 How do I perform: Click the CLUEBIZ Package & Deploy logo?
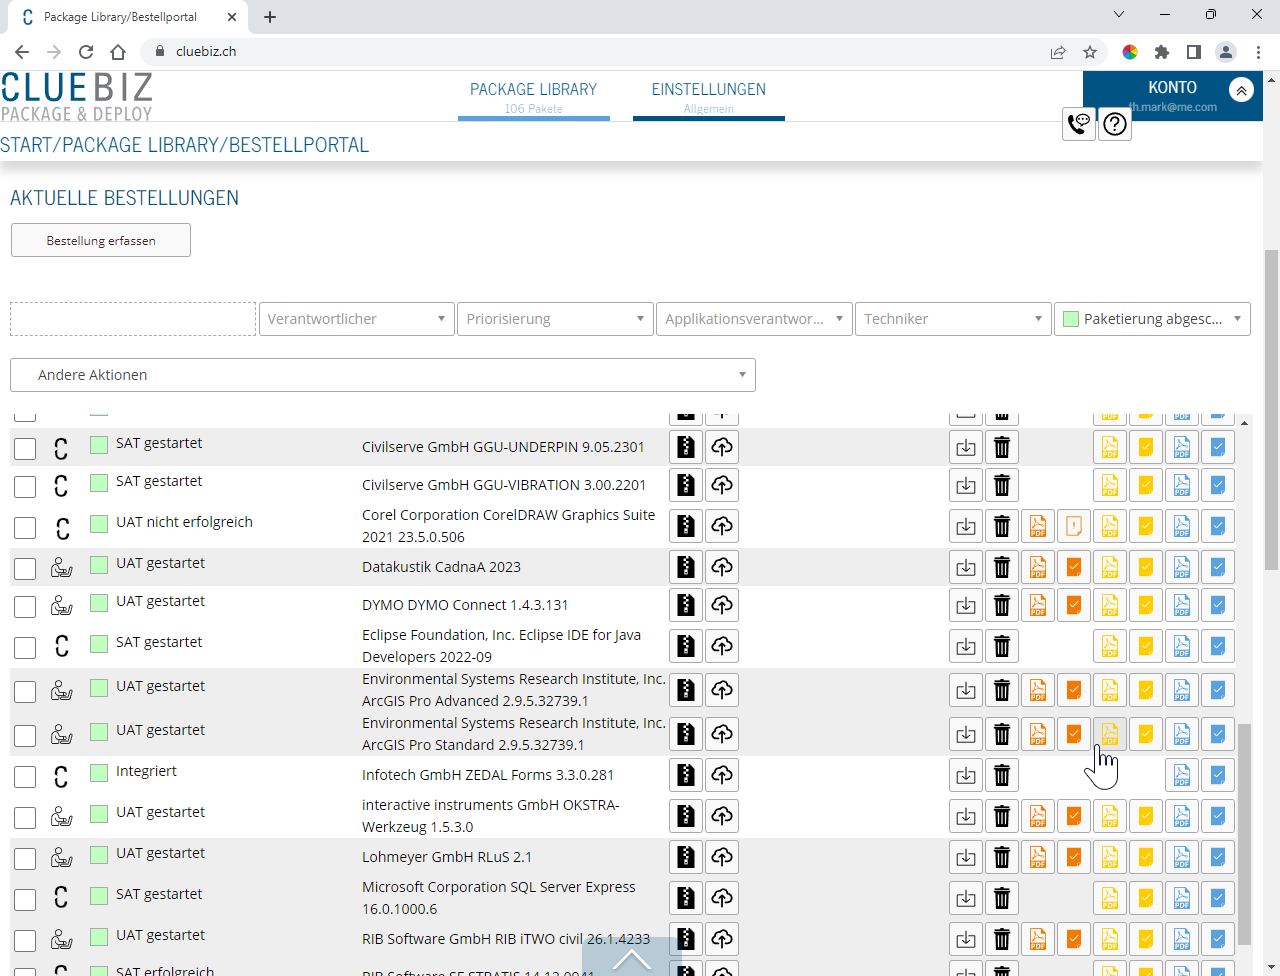[77, 97]
